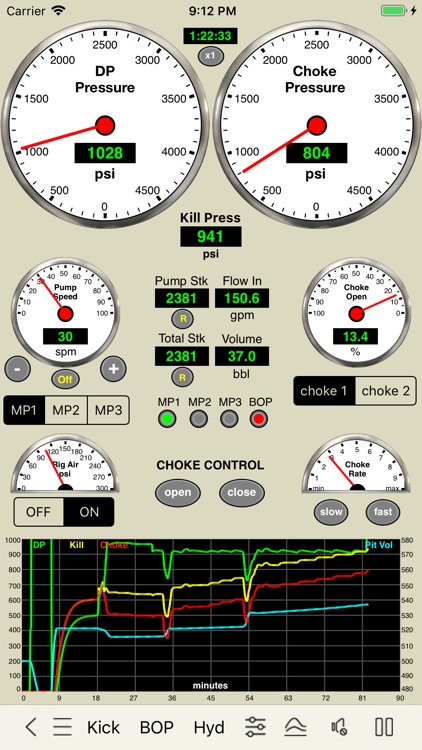Select MP3 pump segment

tap(108, 410)
